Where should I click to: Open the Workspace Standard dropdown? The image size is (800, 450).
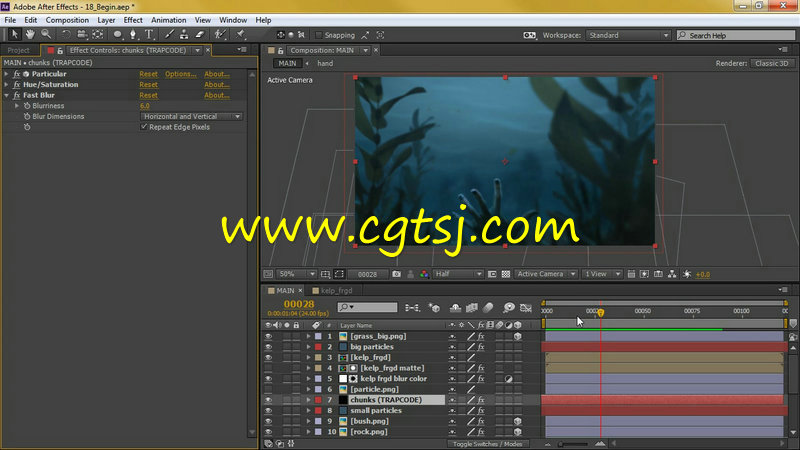pos(628,35)
